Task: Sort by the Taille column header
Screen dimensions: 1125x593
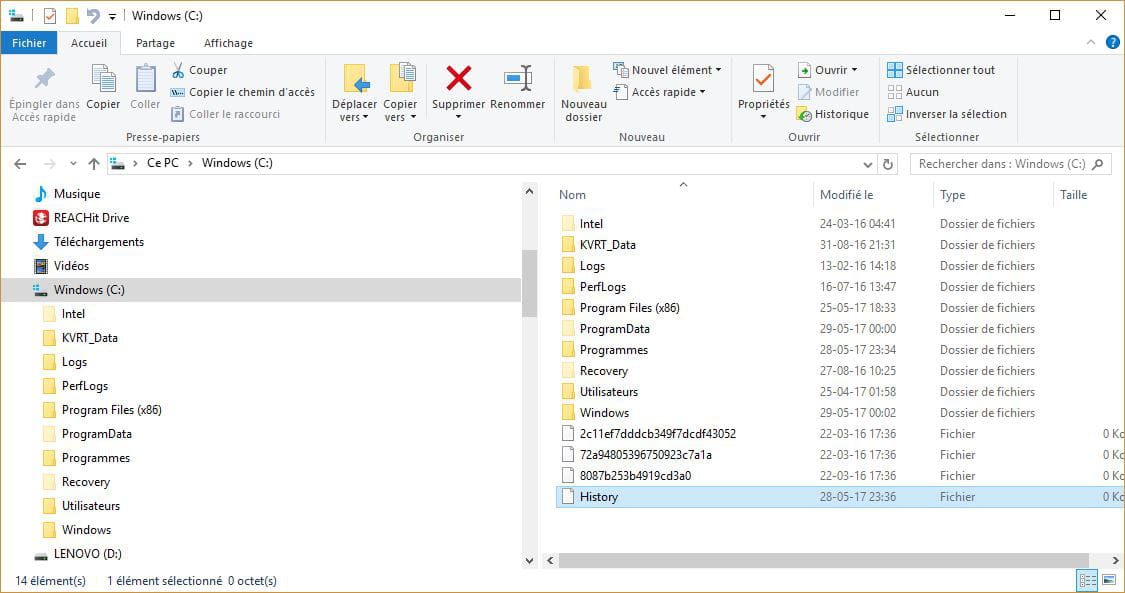Action: coord(1073,194)
